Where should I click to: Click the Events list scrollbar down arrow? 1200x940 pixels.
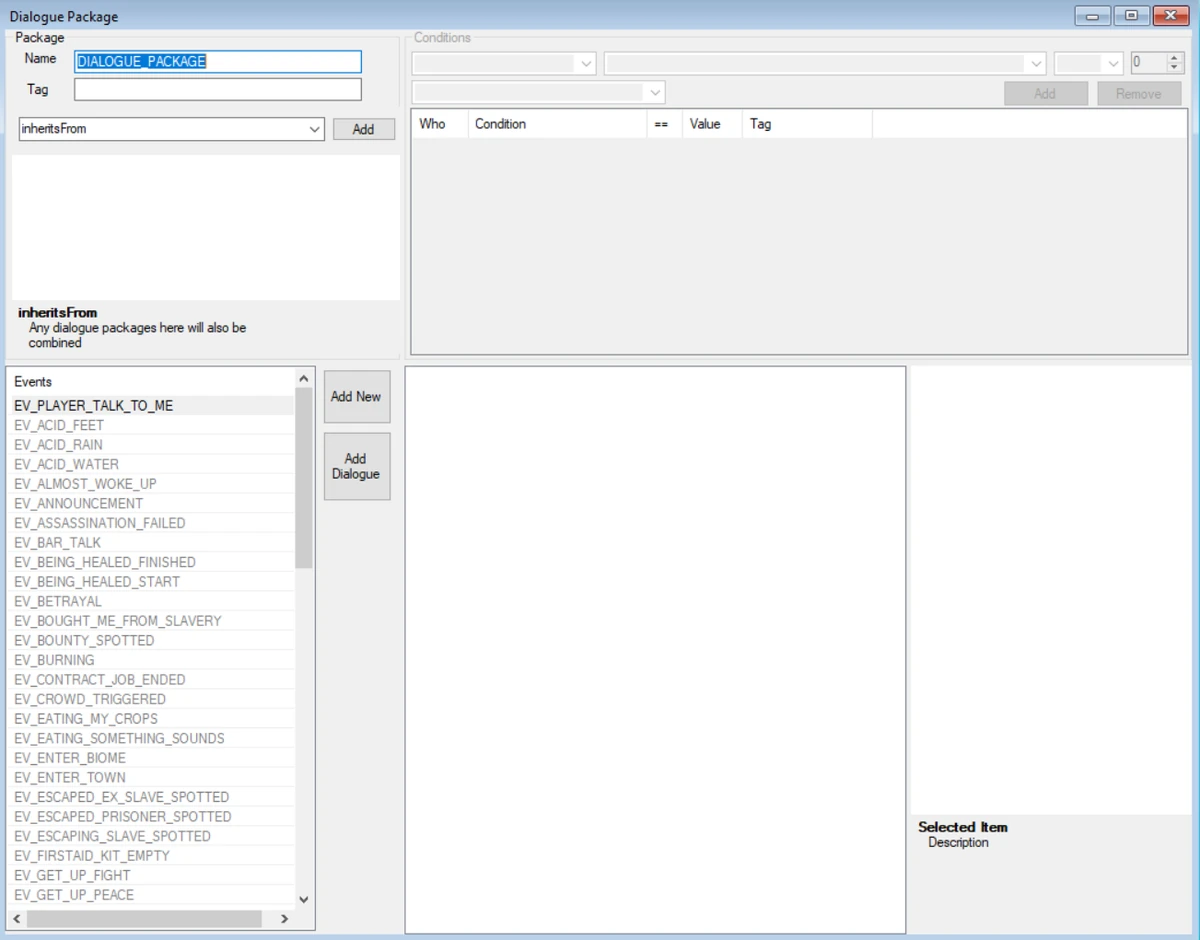coord(303,899)
